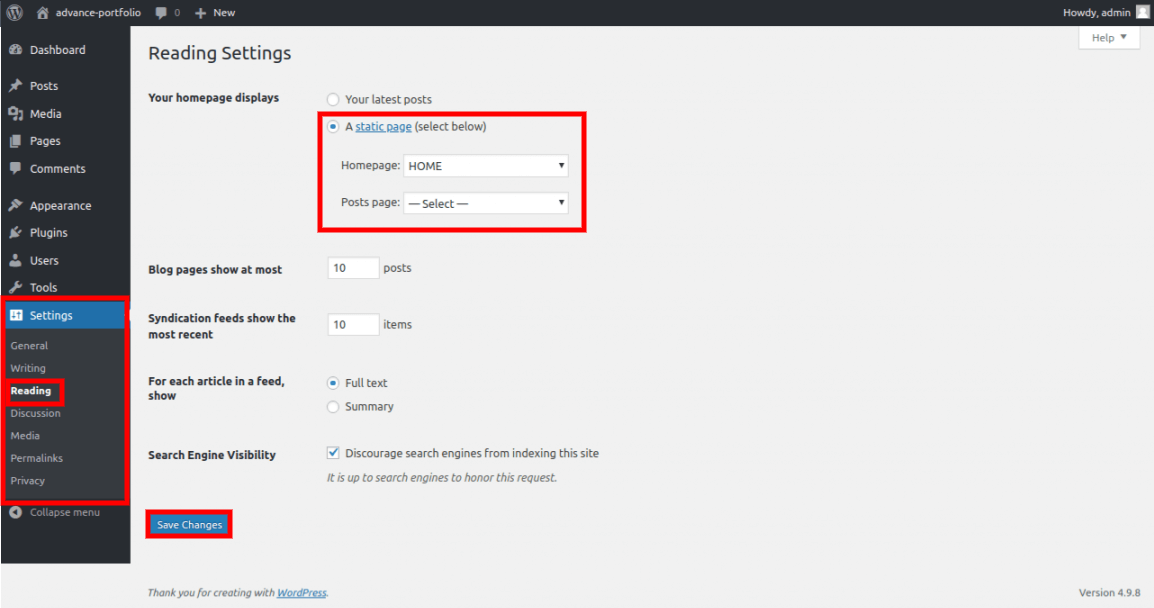Open the Posts page dropdown
The height and width of the screenshot is (608, 1154).
click(x=486, y=203)
